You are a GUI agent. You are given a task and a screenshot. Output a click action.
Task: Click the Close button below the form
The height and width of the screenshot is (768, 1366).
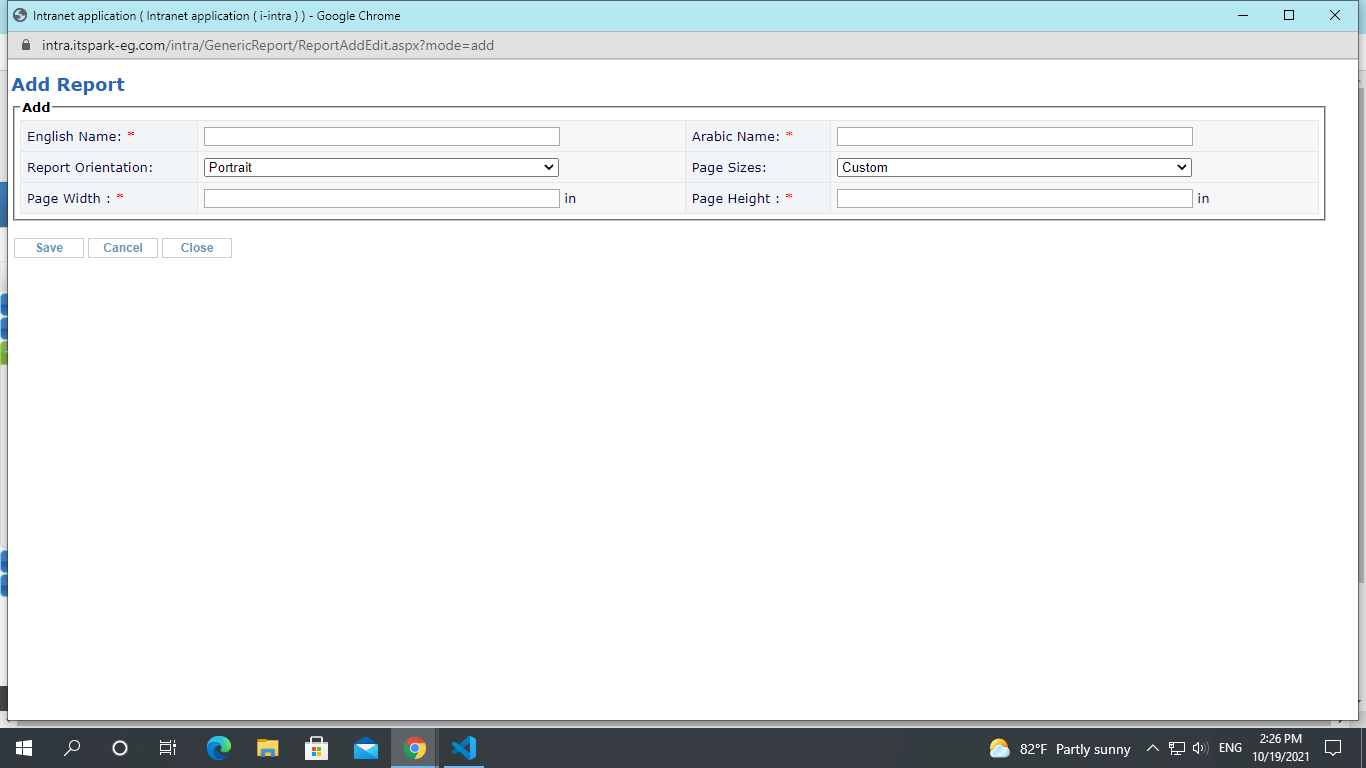197,248
